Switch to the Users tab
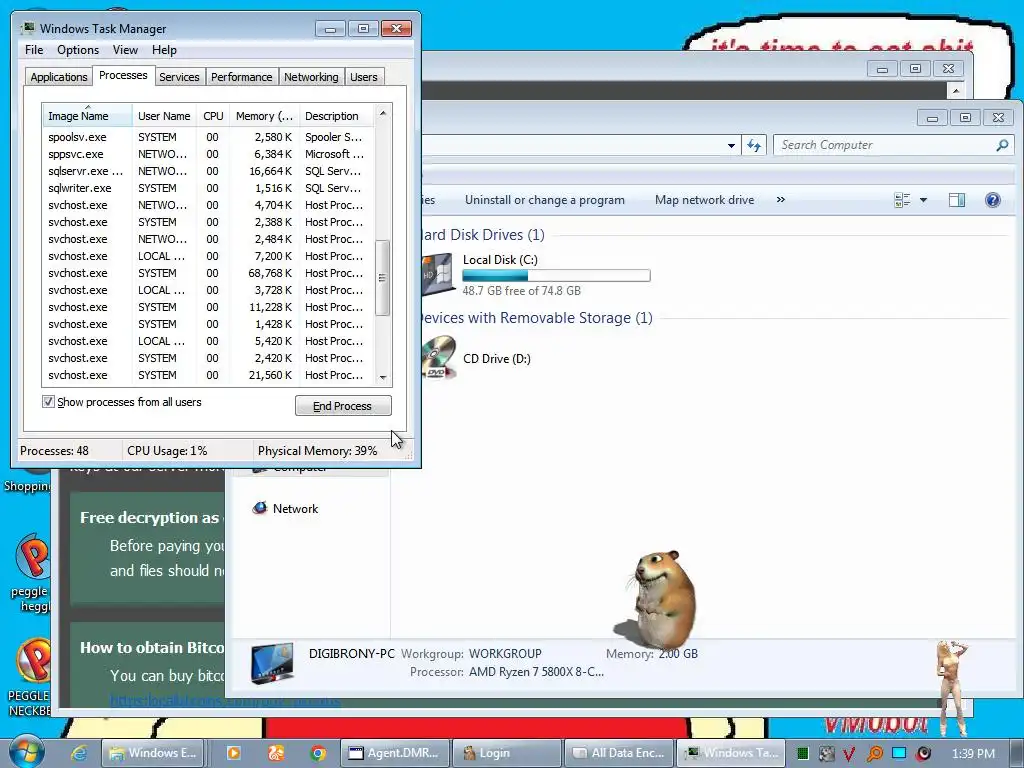Image resolution: width=1024 pixels, height=768 pixels. [364, 76]
